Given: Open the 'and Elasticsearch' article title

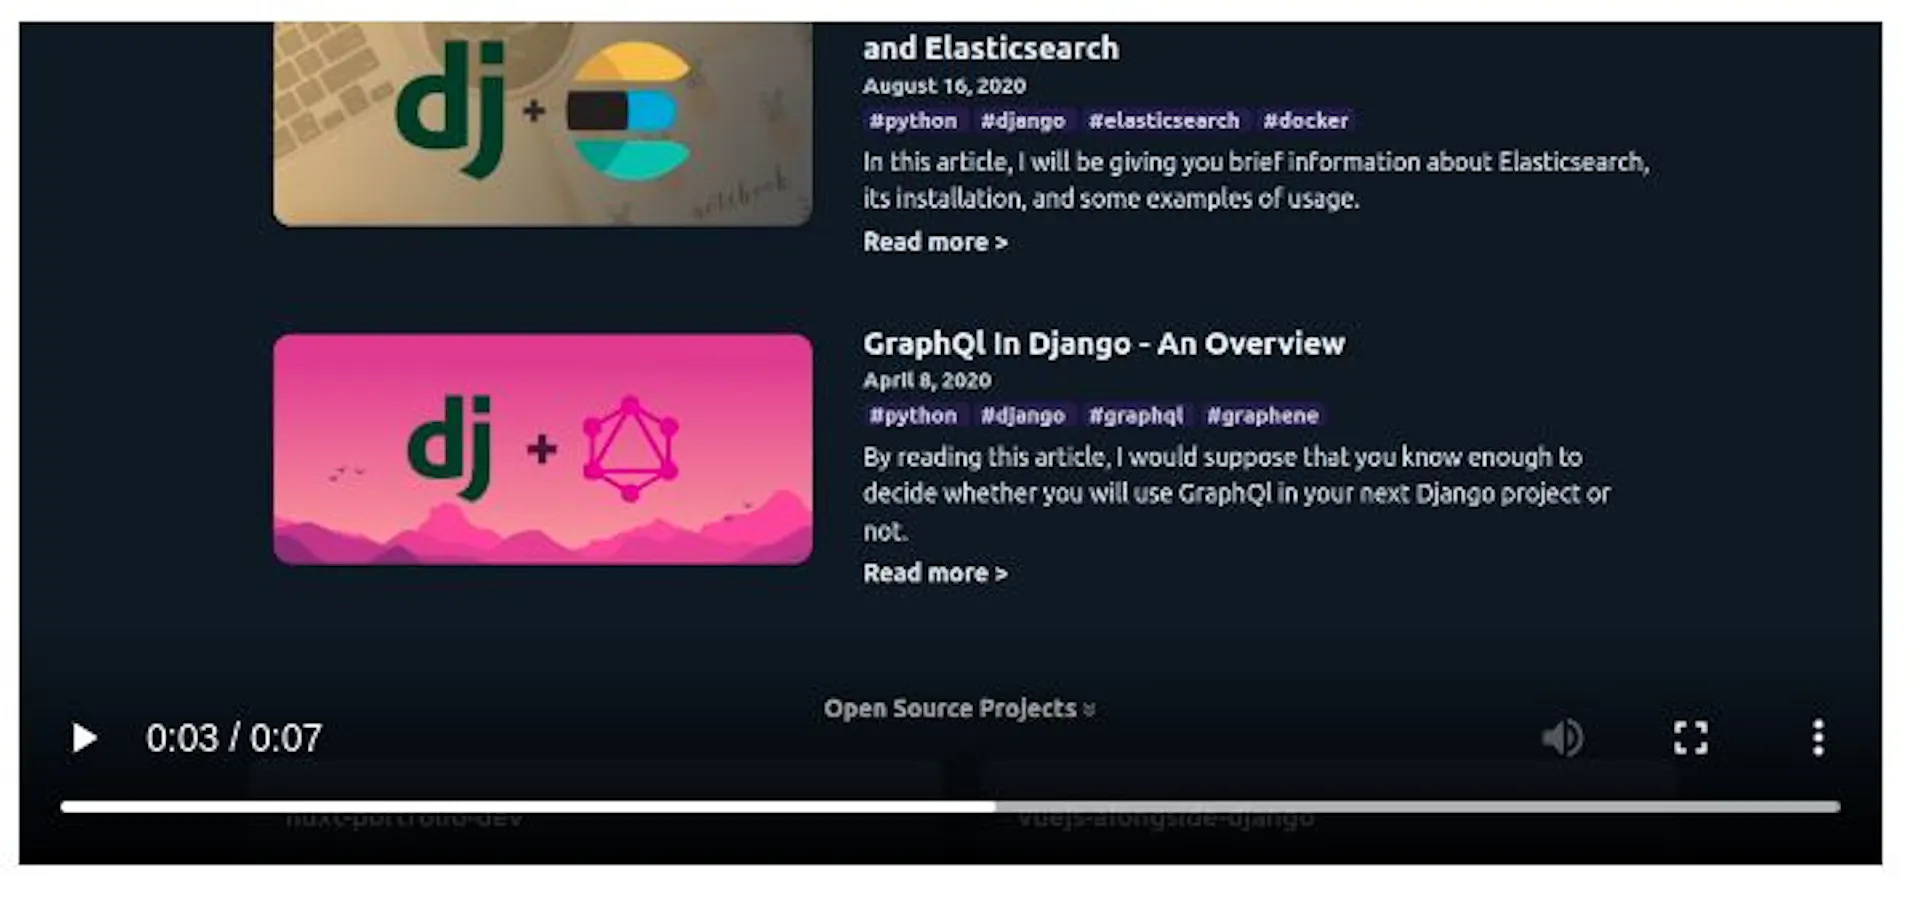Looking at the screenshot, I should pyautogui.click(x=991, y=48).
